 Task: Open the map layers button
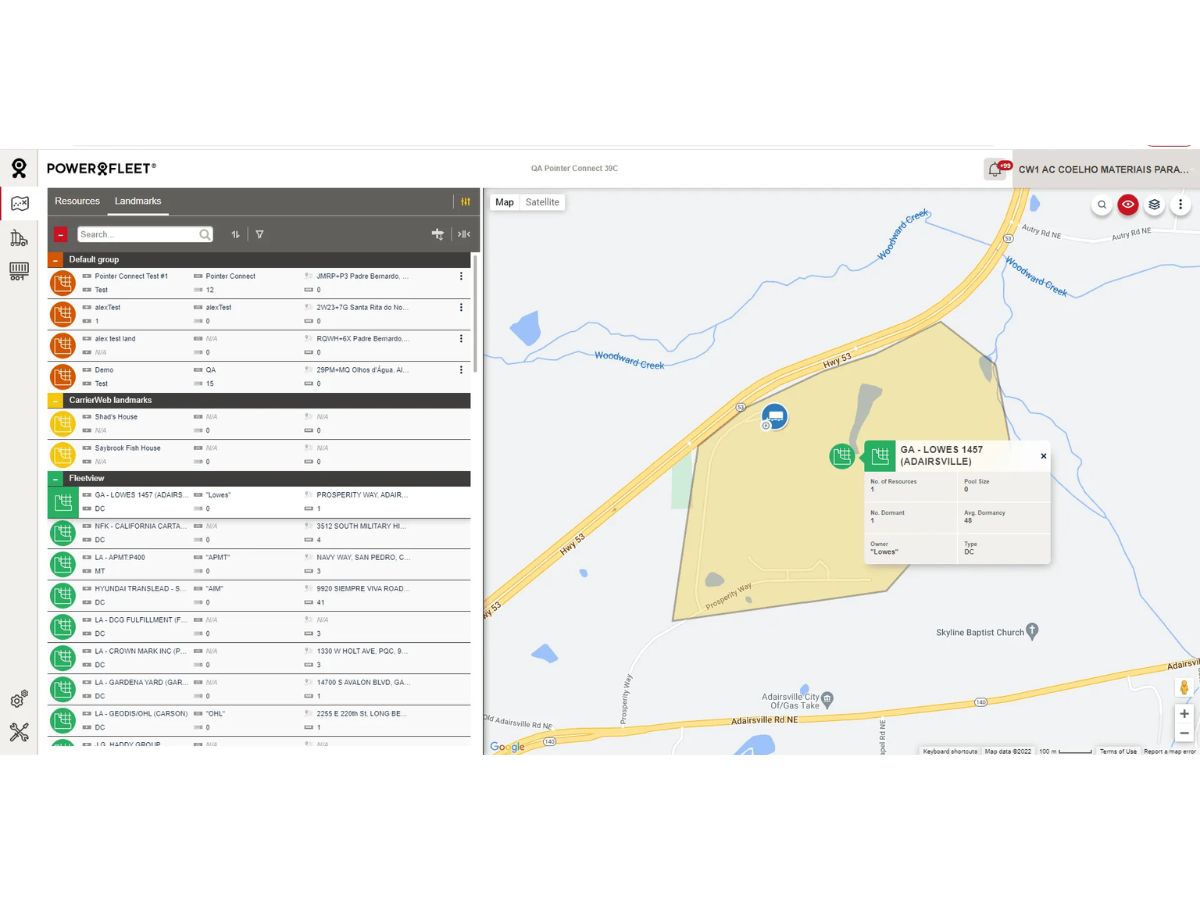point(1154,205)
